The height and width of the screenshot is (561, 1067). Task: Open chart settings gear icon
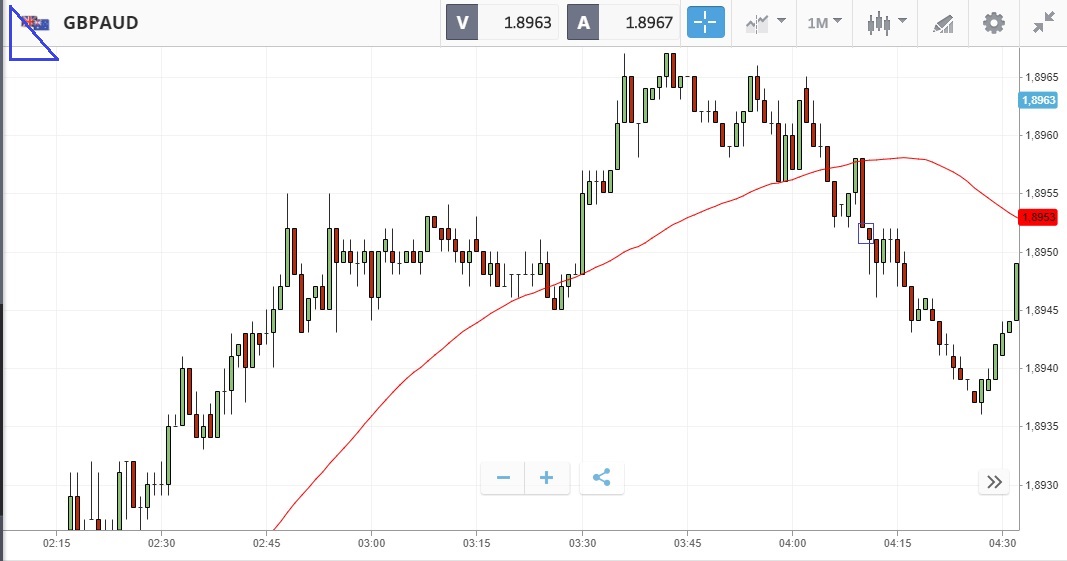coord(993,23)
